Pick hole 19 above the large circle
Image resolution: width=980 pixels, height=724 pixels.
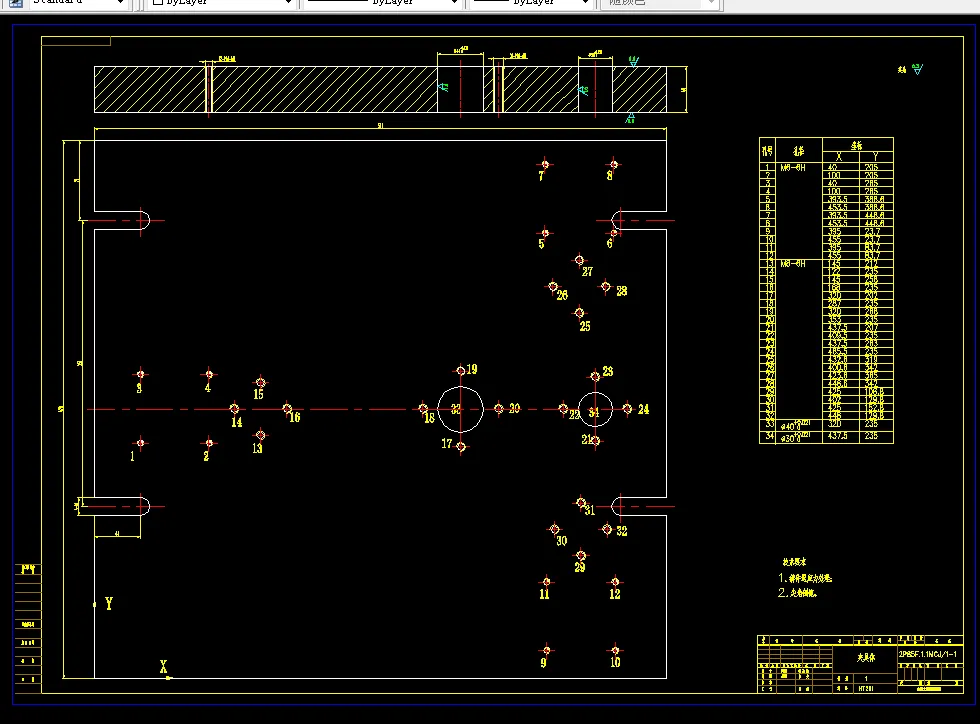[x=461, y=371]
